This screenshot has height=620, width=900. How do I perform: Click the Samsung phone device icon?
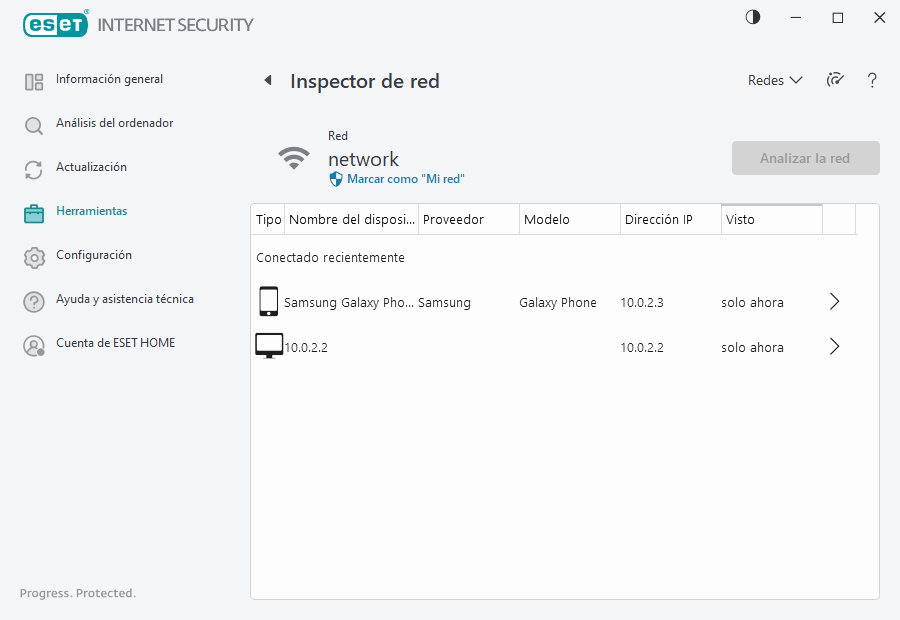[x=268, y=301]
